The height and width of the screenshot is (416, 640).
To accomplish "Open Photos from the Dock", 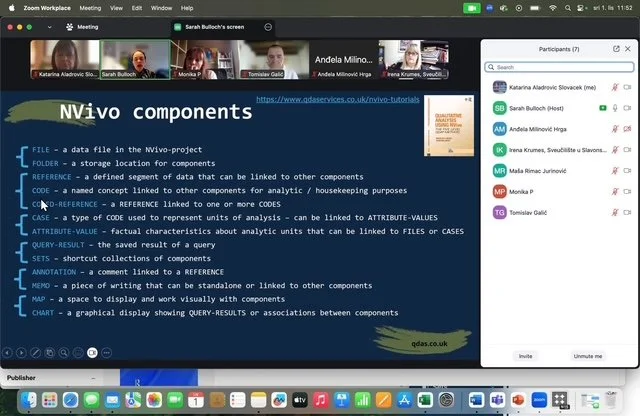I will (x=154, y=400).
